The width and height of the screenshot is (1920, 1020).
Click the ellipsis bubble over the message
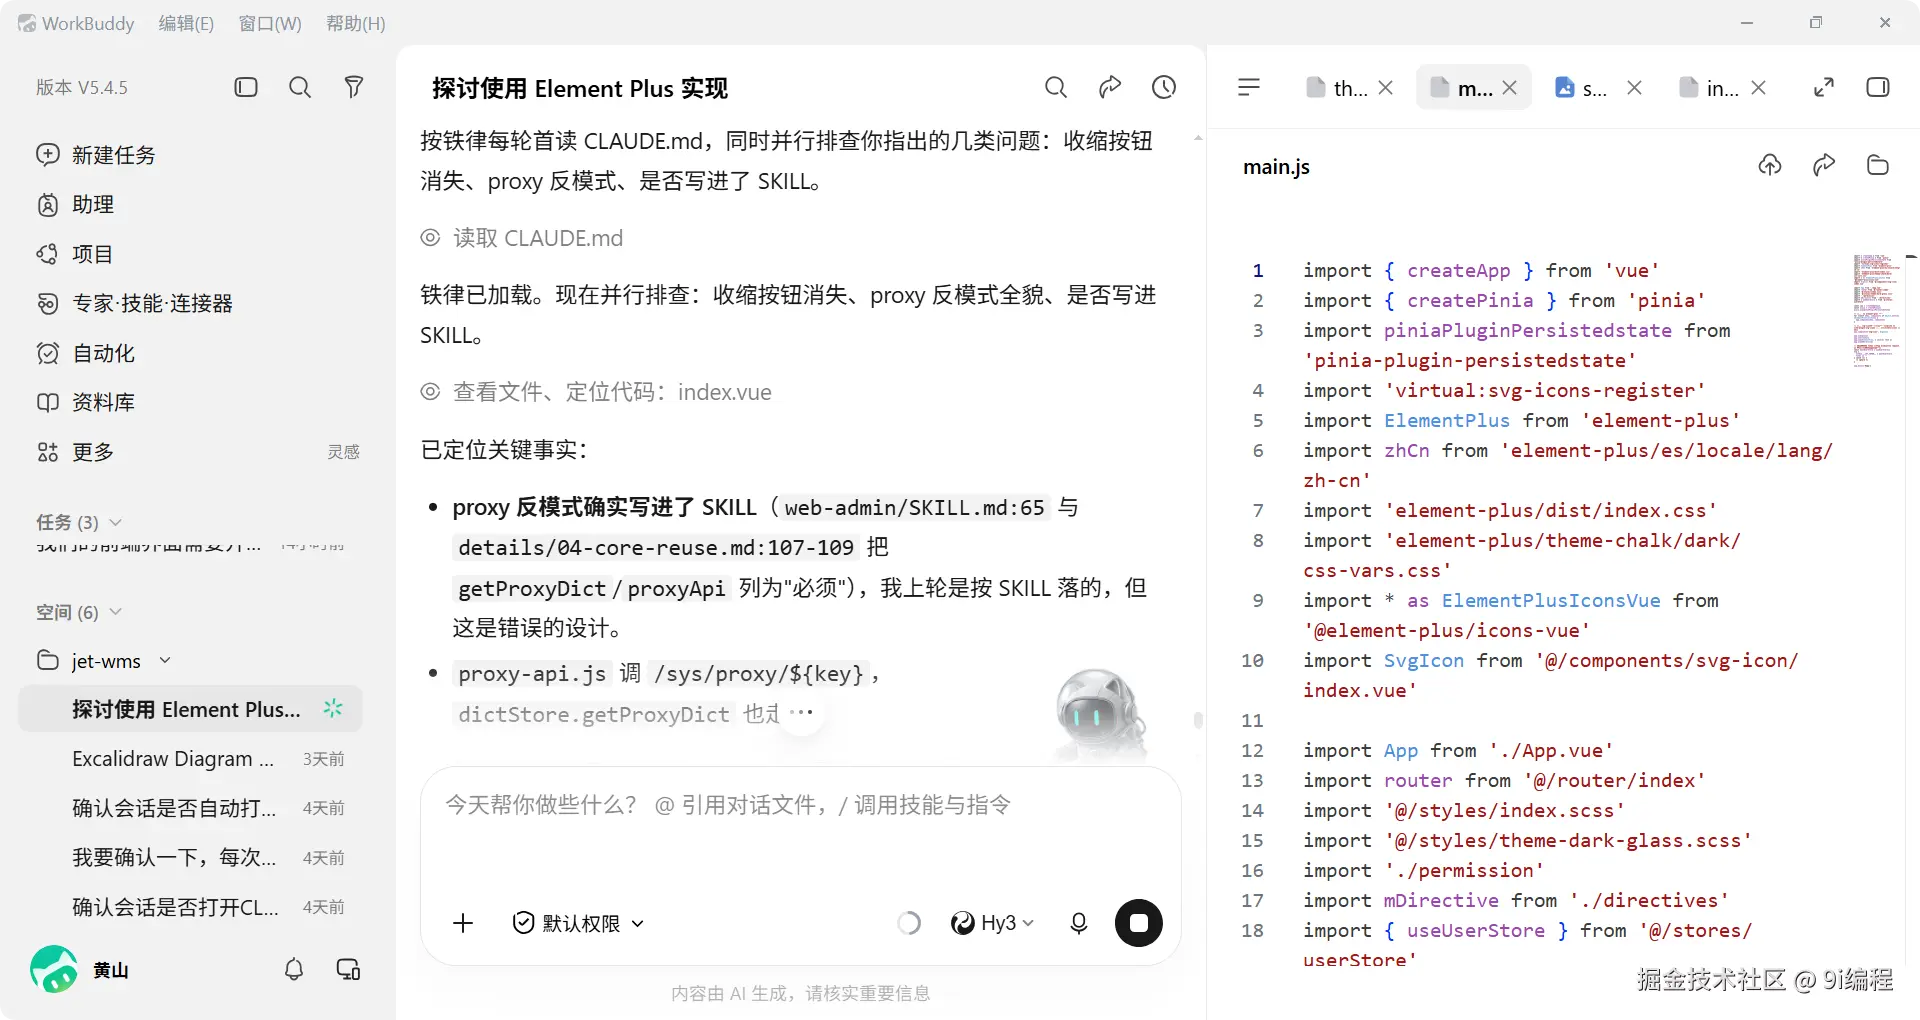[x=801, y=713]
